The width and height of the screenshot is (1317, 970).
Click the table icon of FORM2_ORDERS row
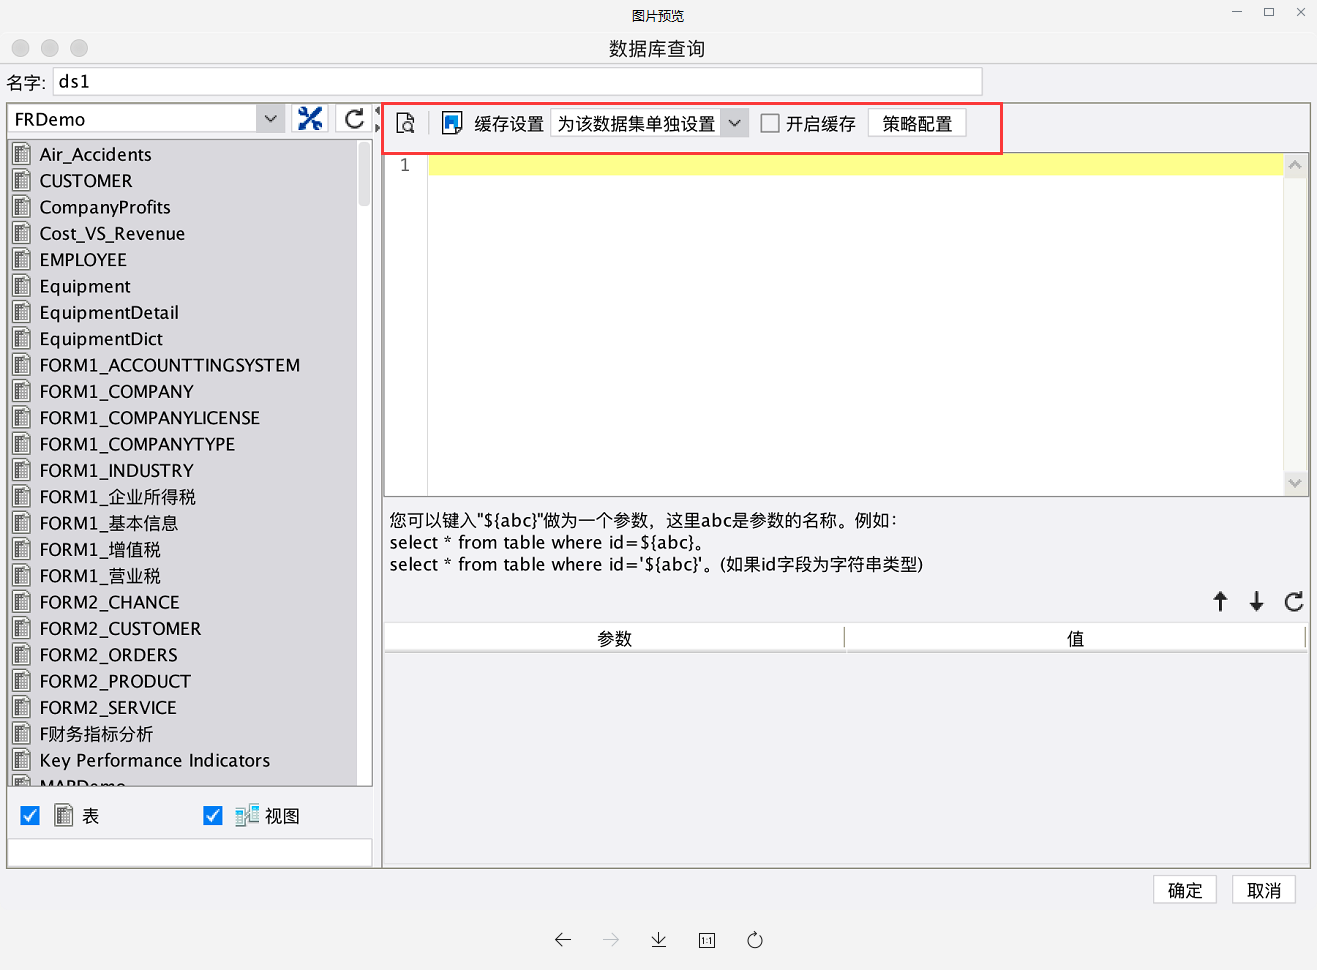coord(22,654)
